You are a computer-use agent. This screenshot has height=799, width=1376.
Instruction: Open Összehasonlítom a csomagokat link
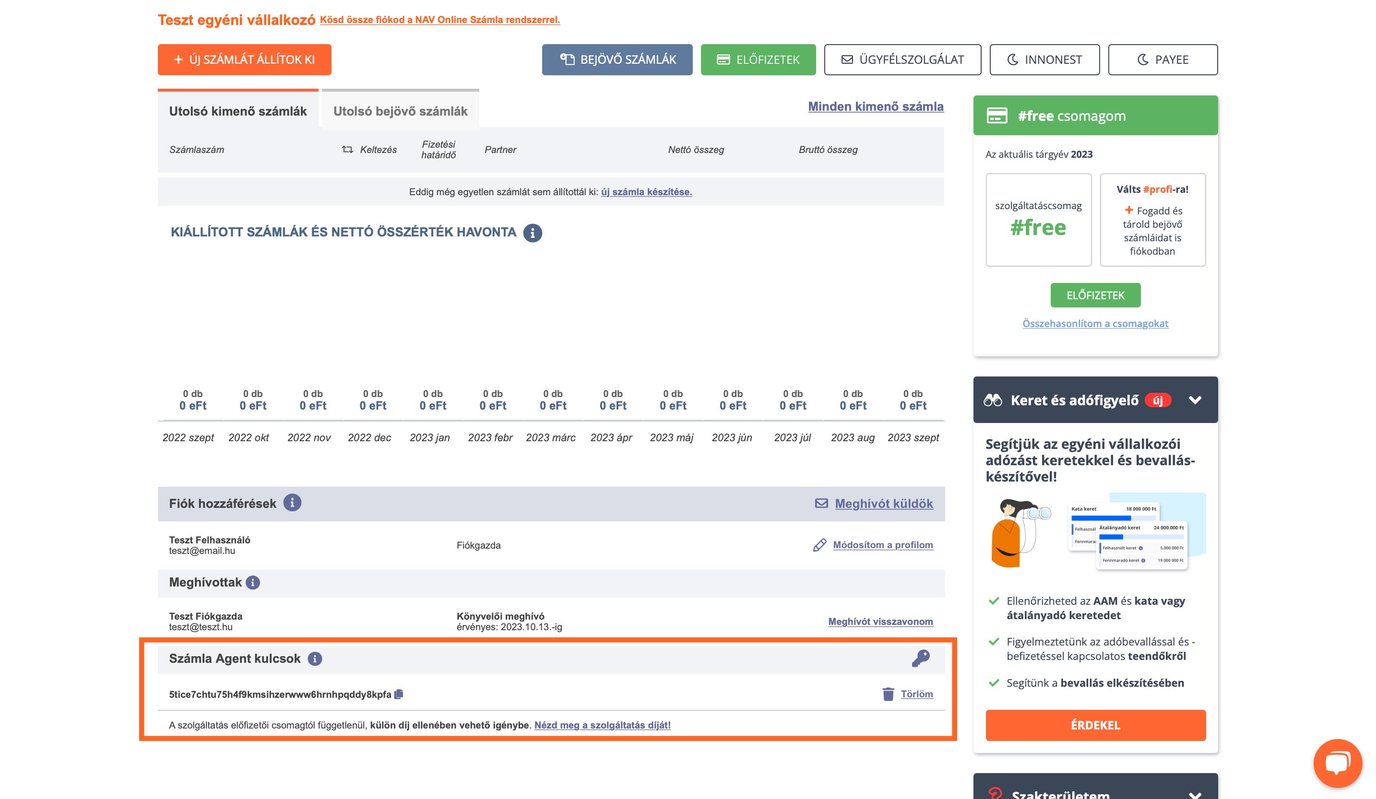tap(1095, 324)
